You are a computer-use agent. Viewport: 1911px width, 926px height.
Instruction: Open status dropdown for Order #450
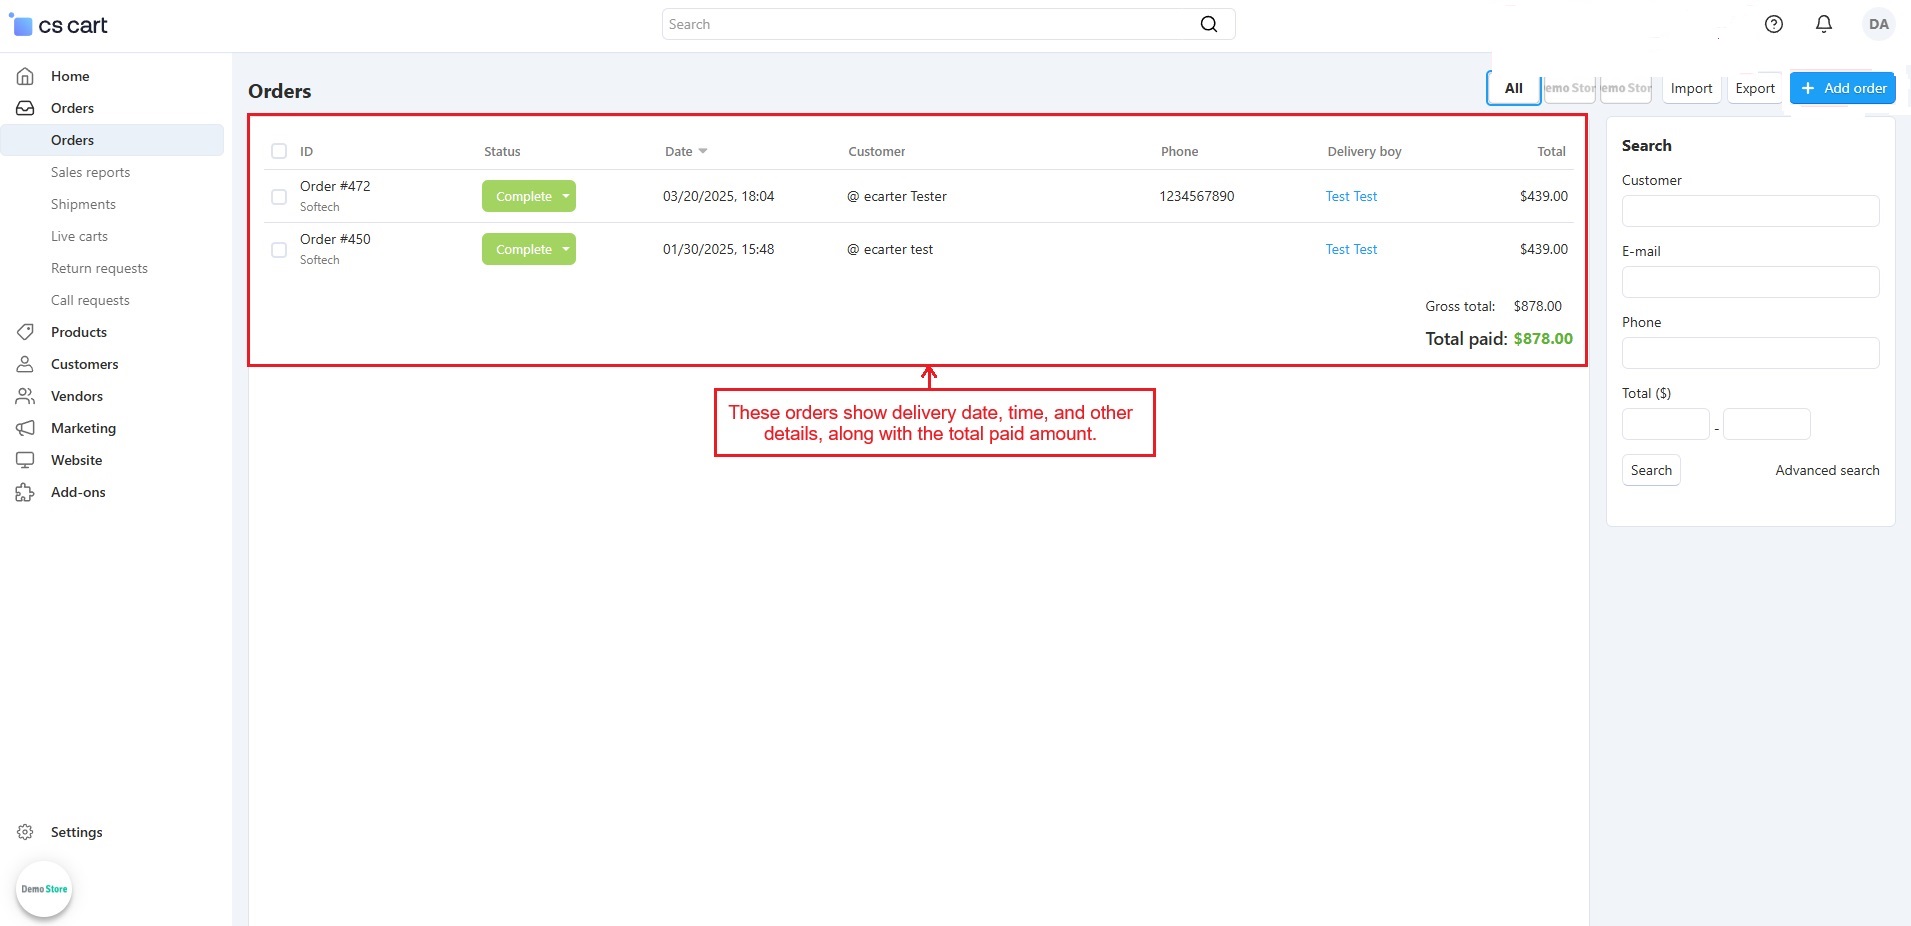point(565,249)
